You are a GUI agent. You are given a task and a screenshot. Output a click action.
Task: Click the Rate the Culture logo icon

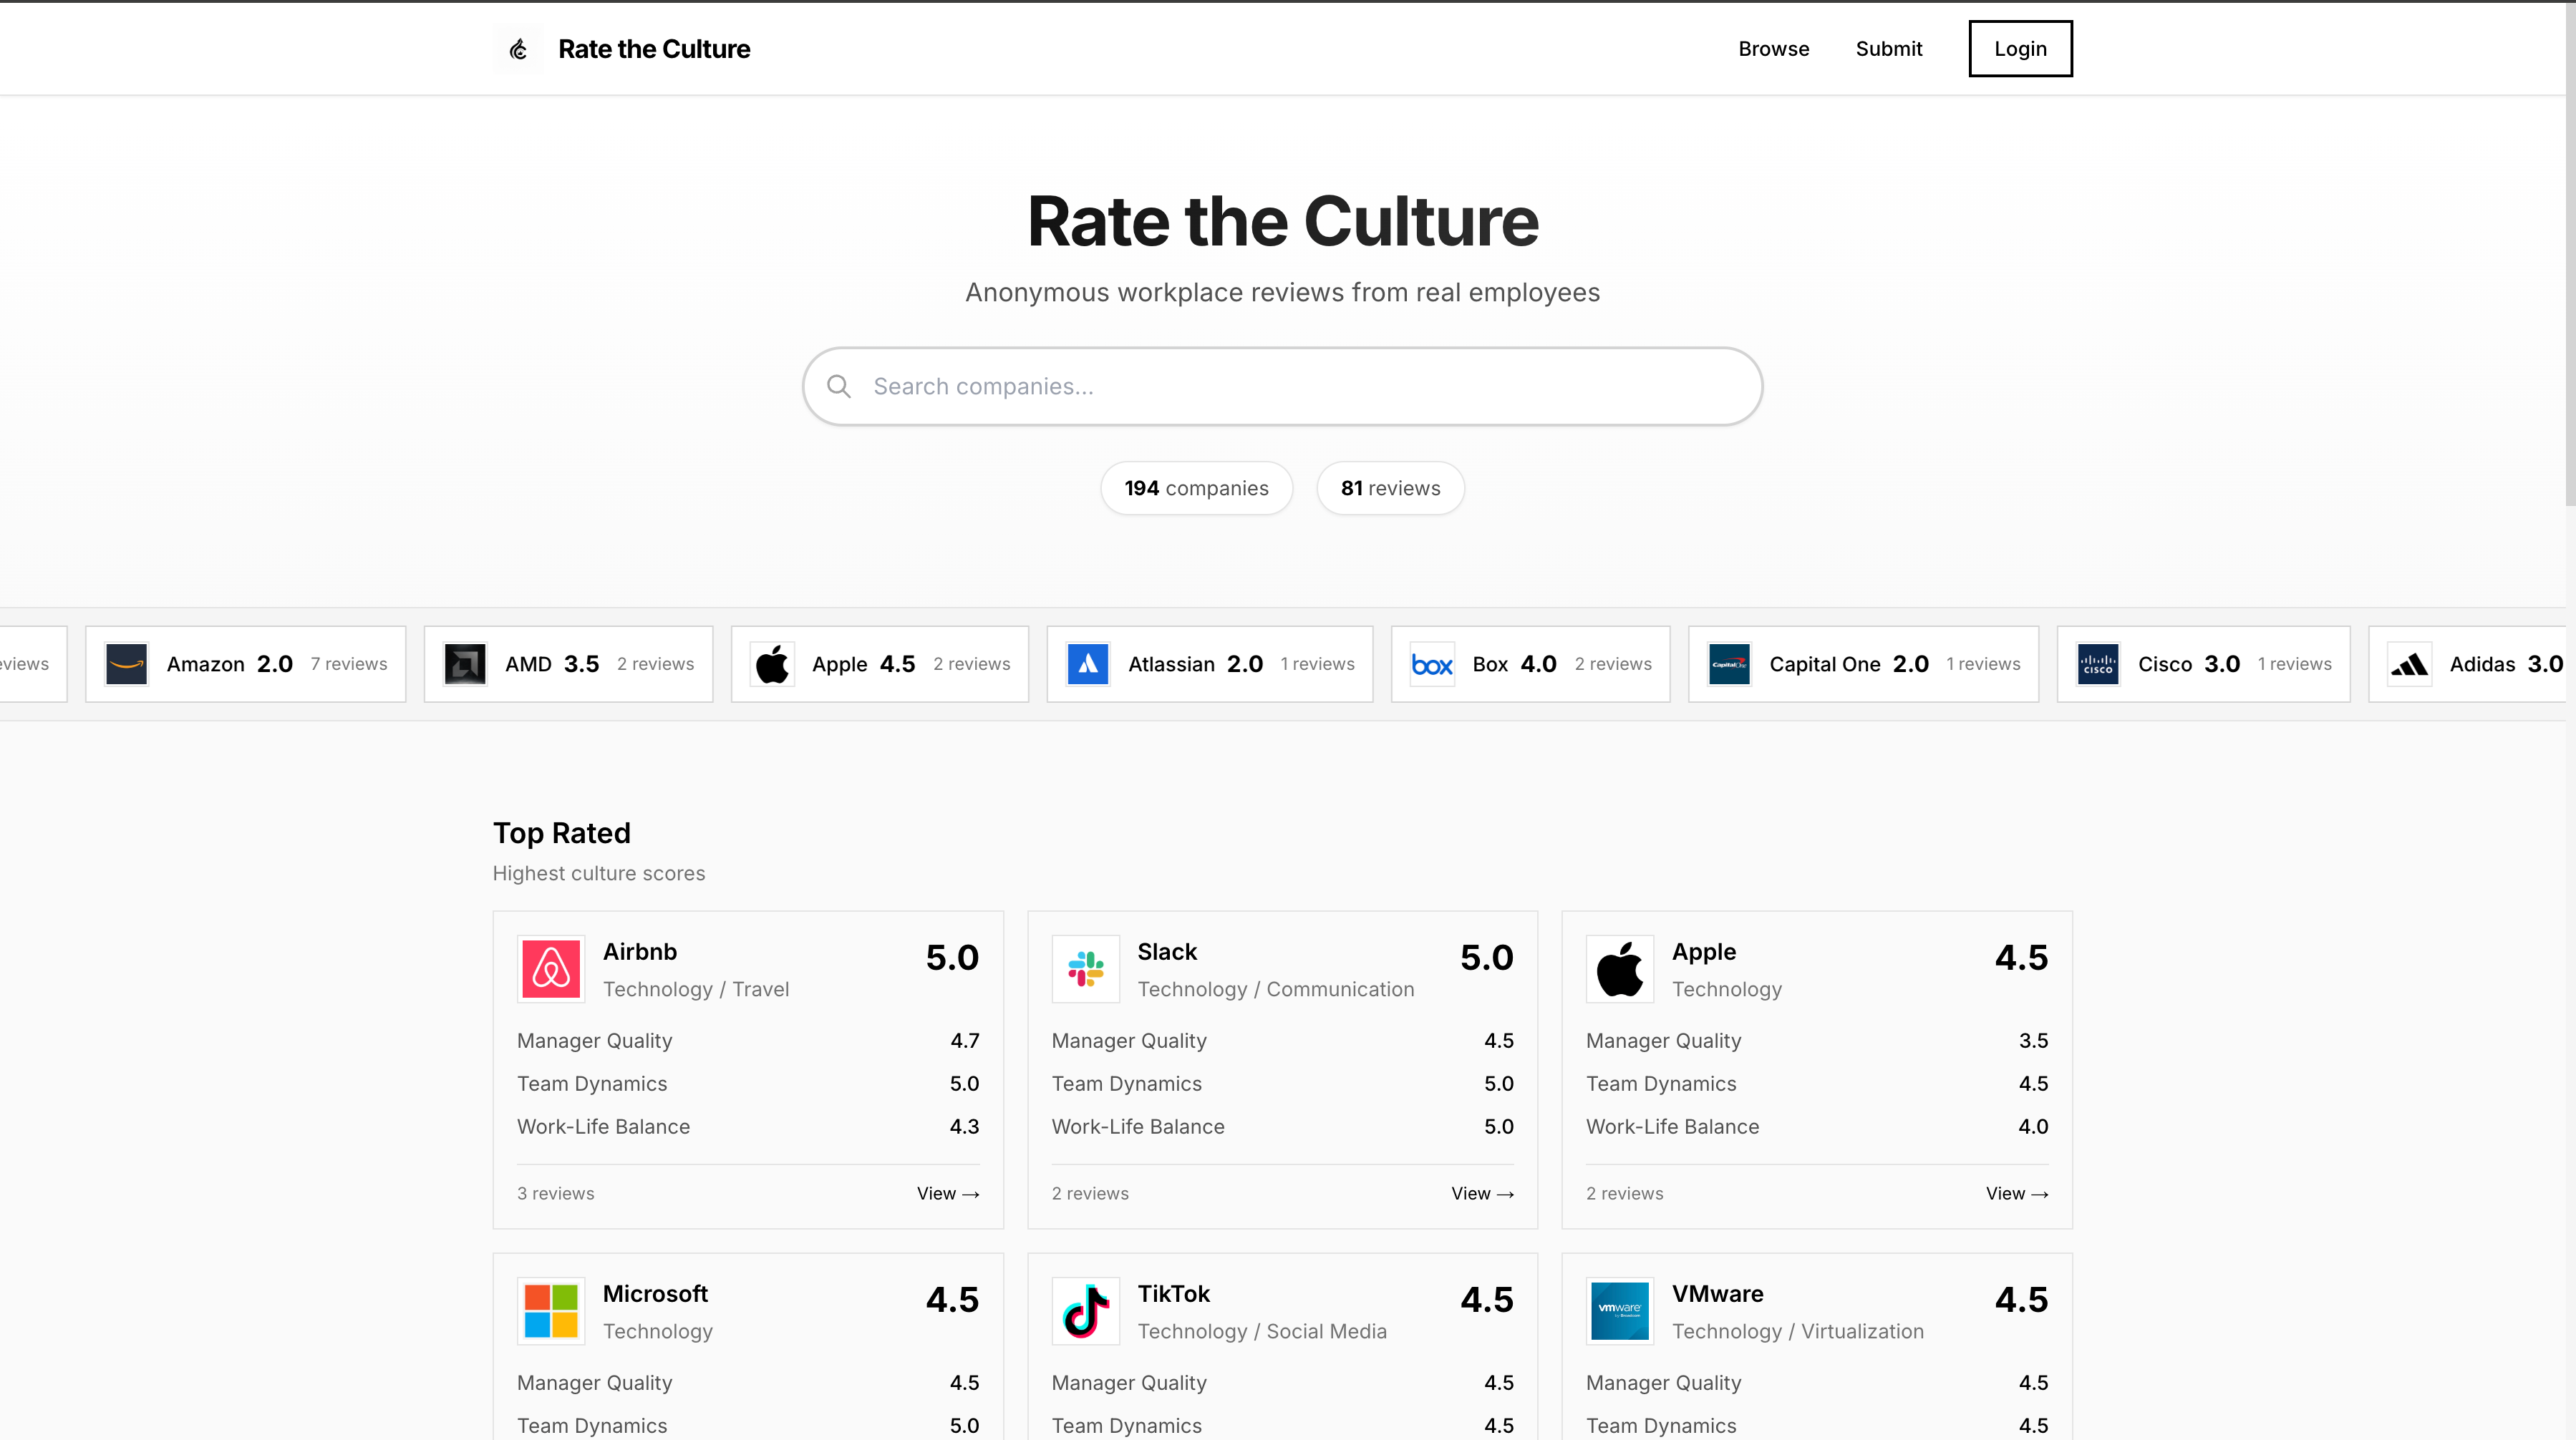[x=518, y=49]
